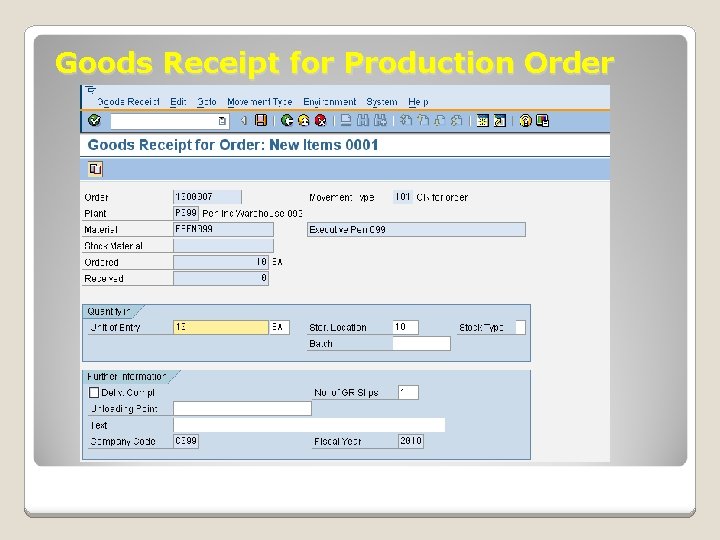Click the Unloading Point field

(x=242, y=409)
